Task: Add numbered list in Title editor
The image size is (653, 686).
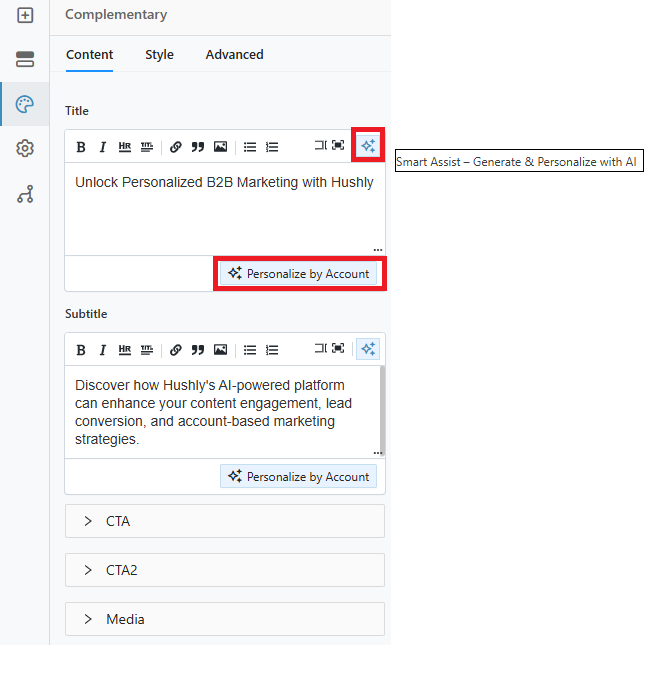Action: click(272, 147)
